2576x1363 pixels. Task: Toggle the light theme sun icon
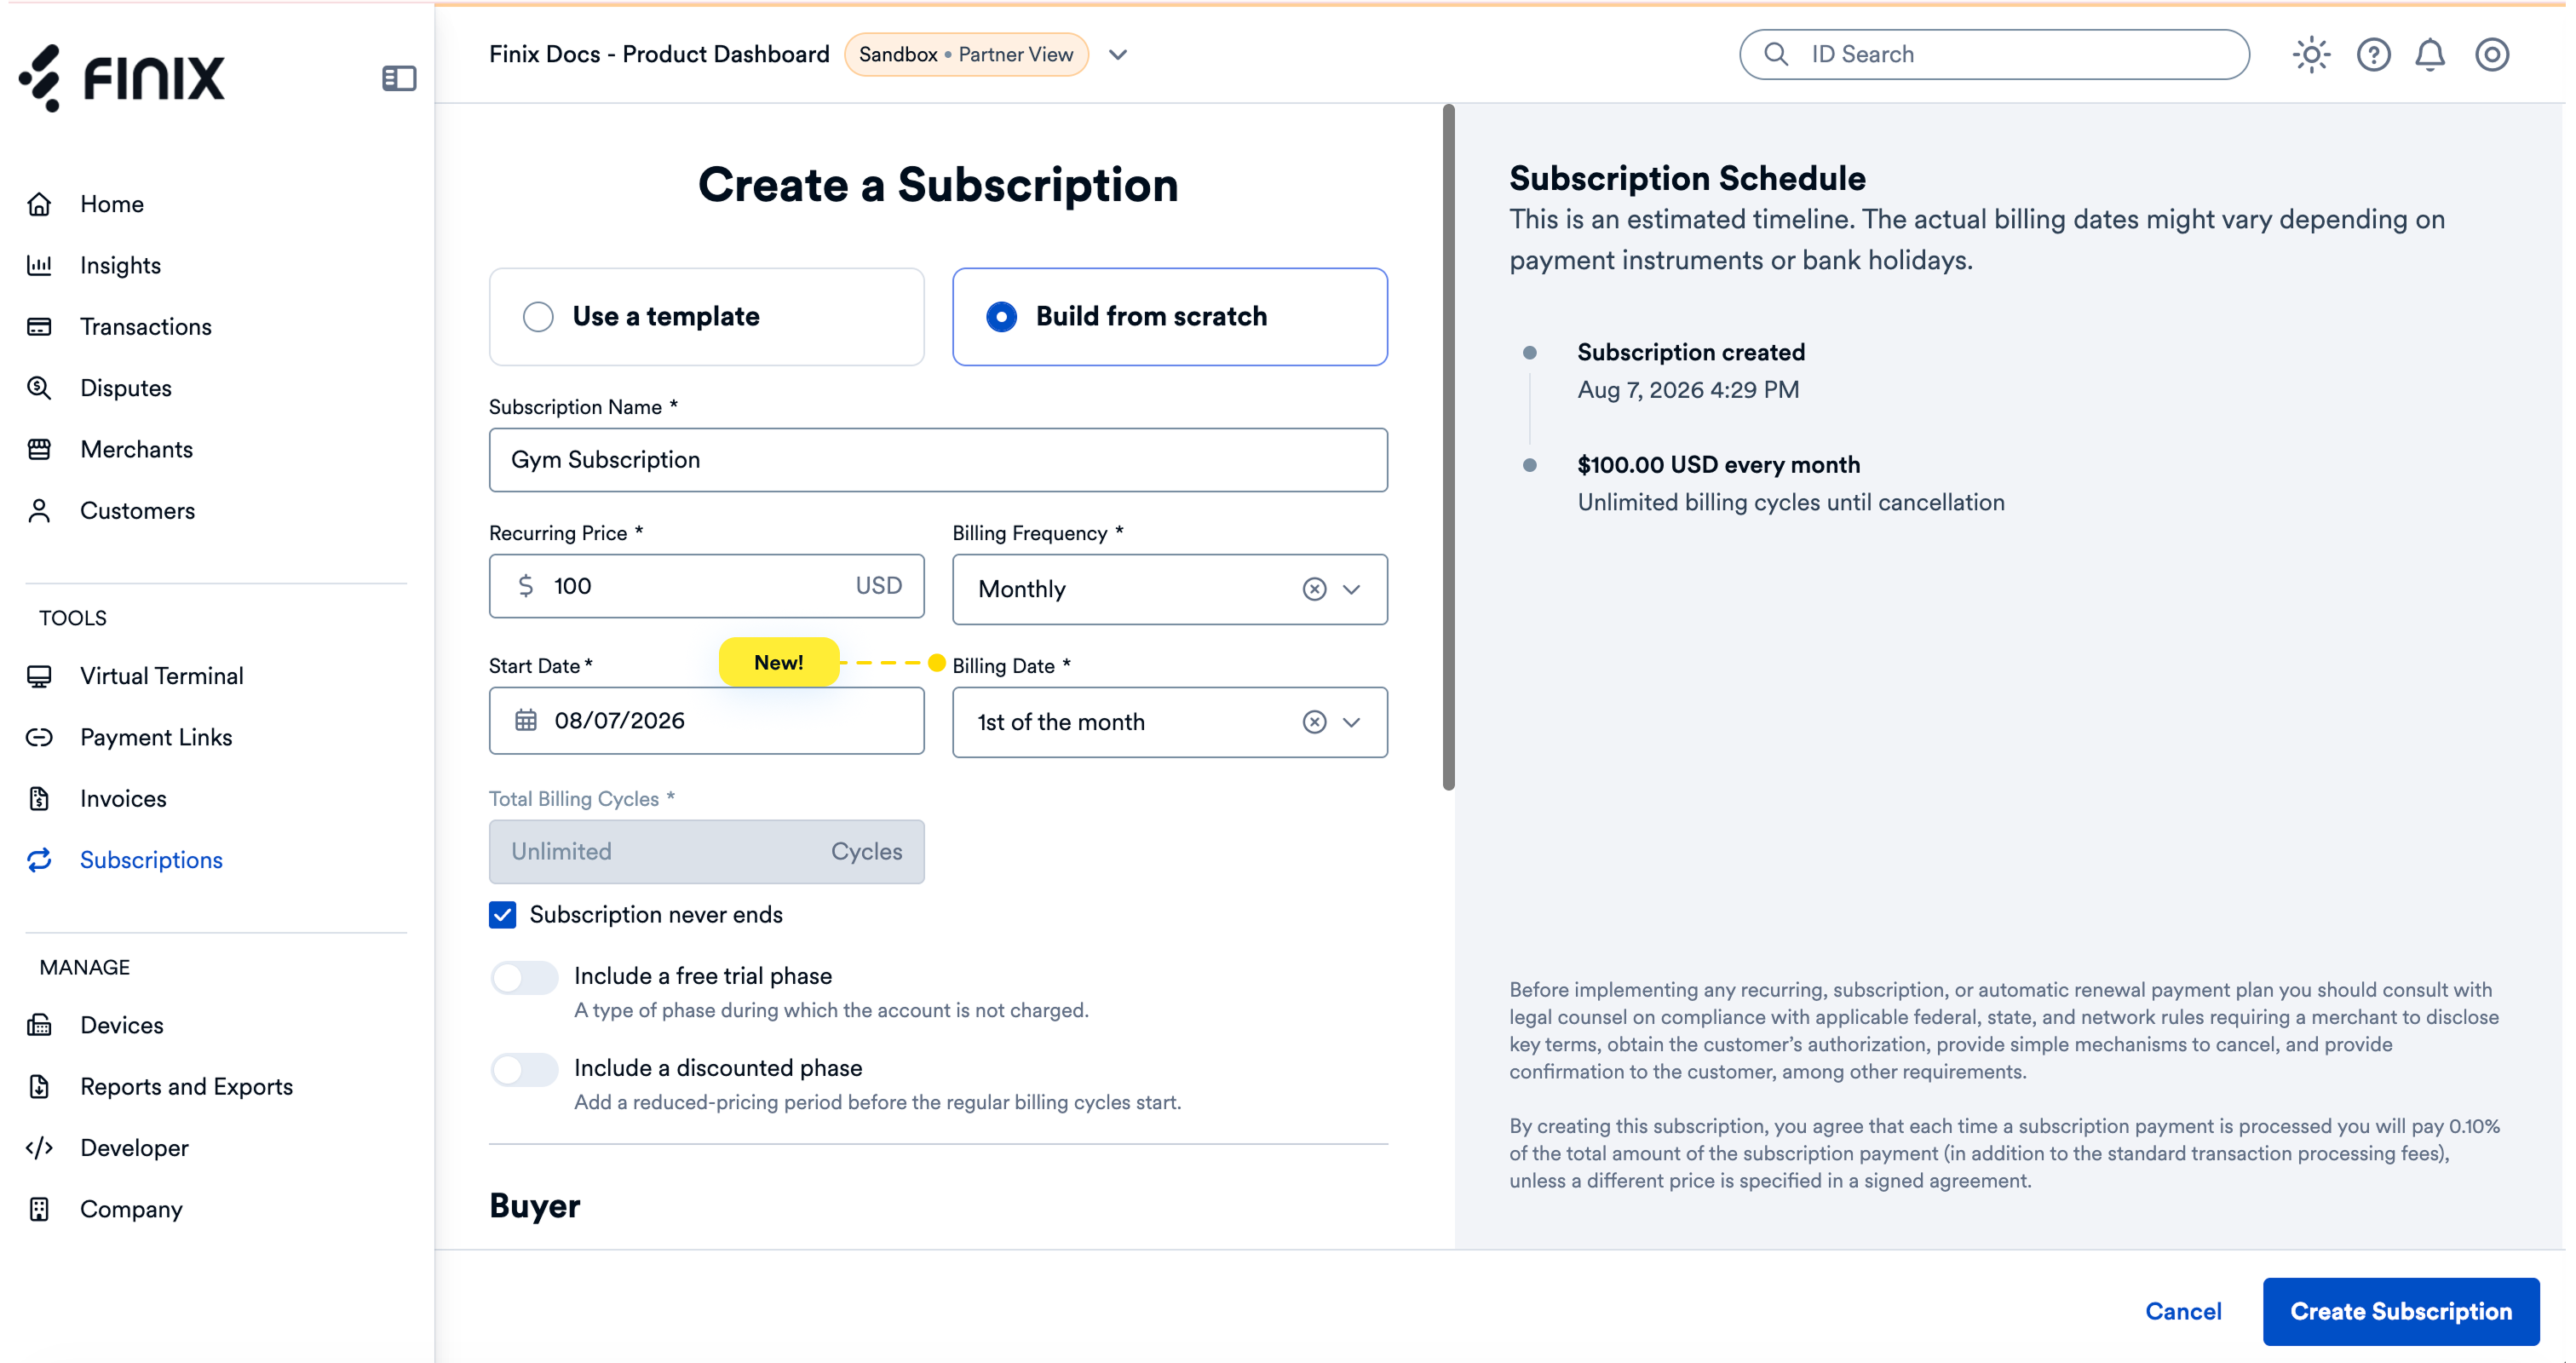pos(2311,55)
